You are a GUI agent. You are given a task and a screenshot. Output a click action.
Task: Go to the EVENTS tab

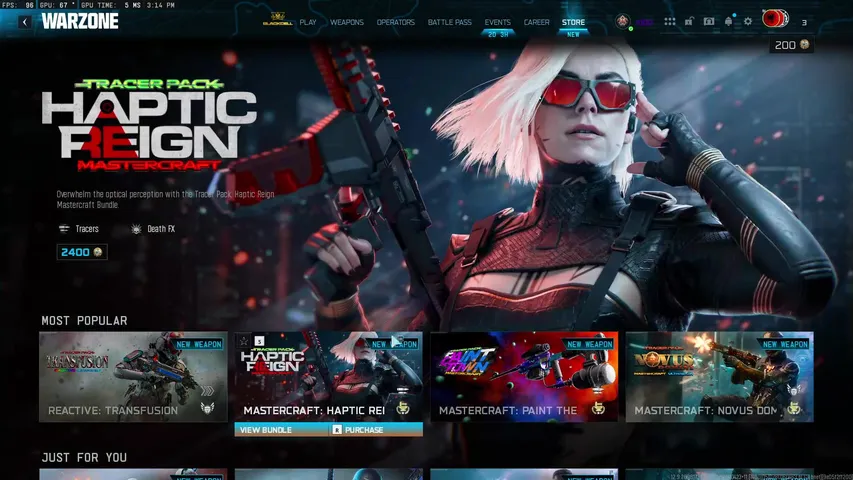[x=498, y=22]
